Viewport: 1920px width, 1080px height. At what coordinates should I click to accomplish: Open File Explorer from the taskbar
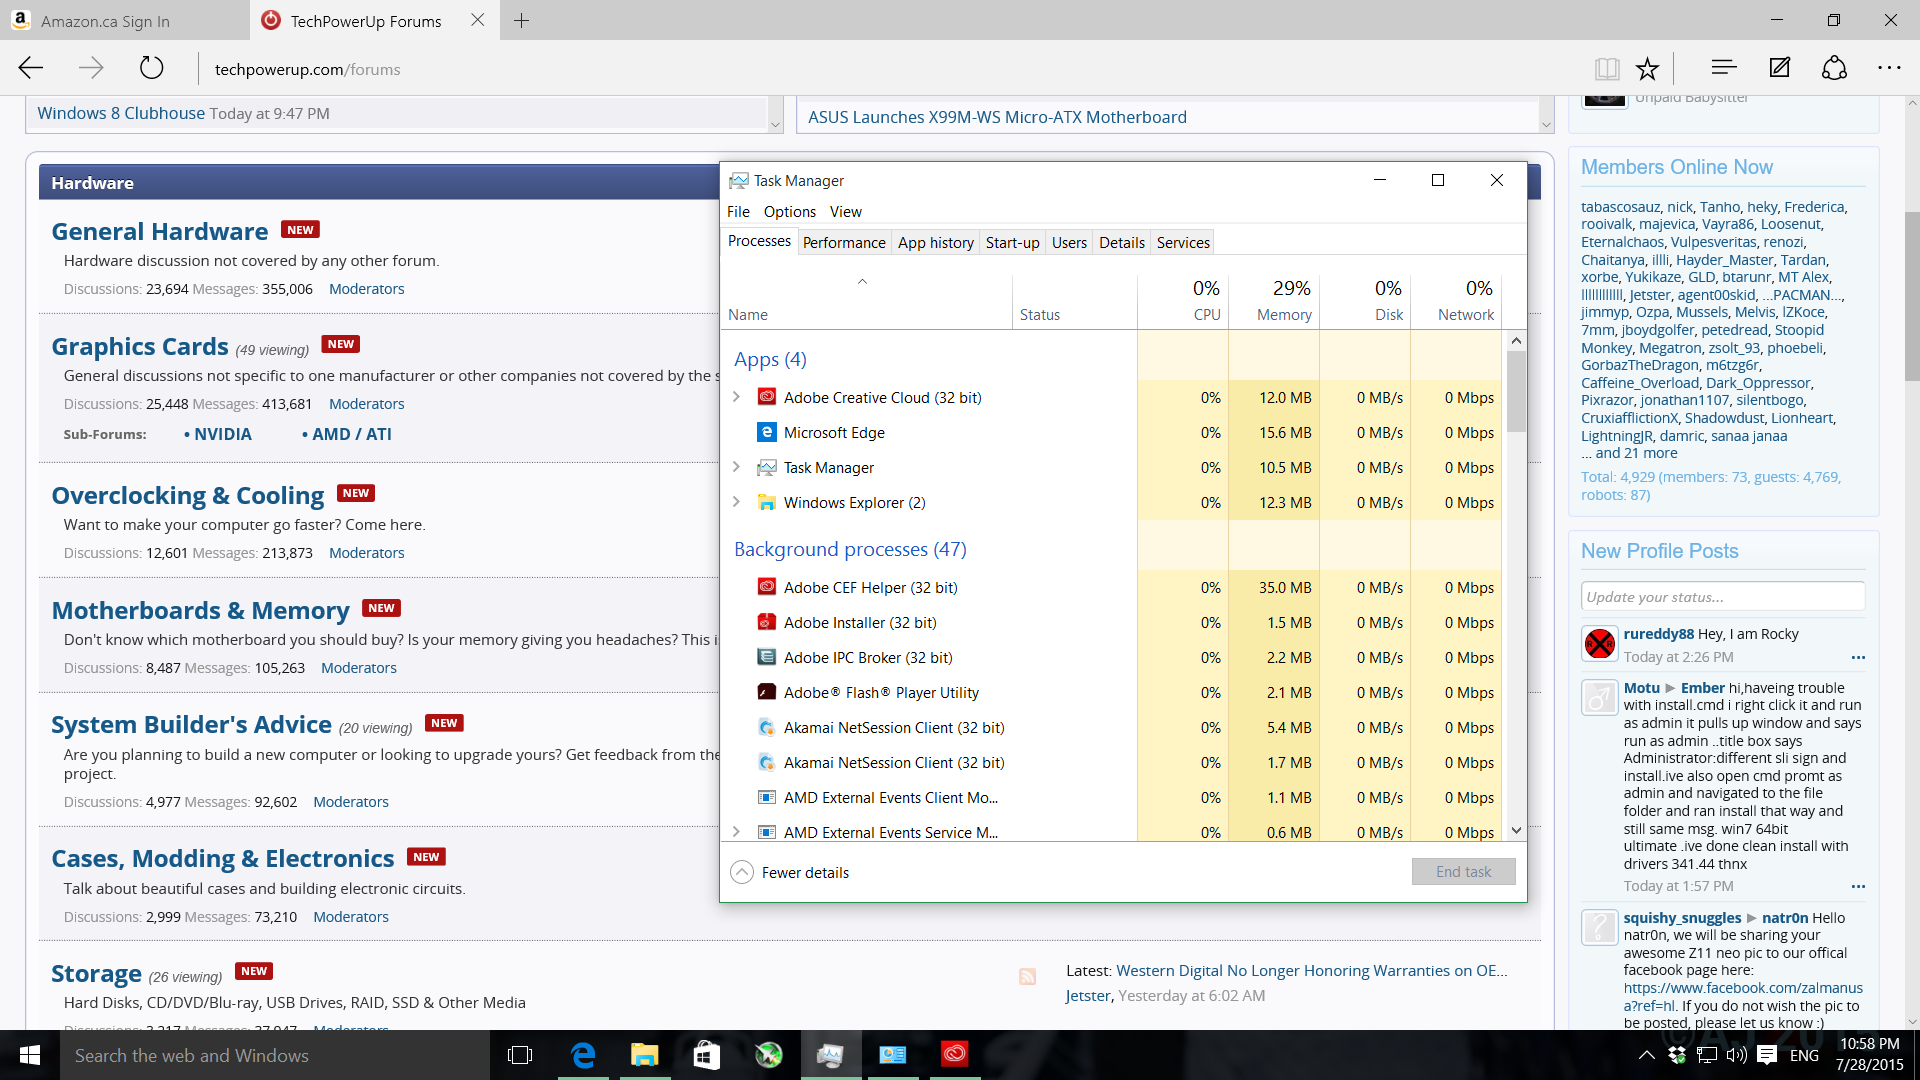(x=645, y=1055)
